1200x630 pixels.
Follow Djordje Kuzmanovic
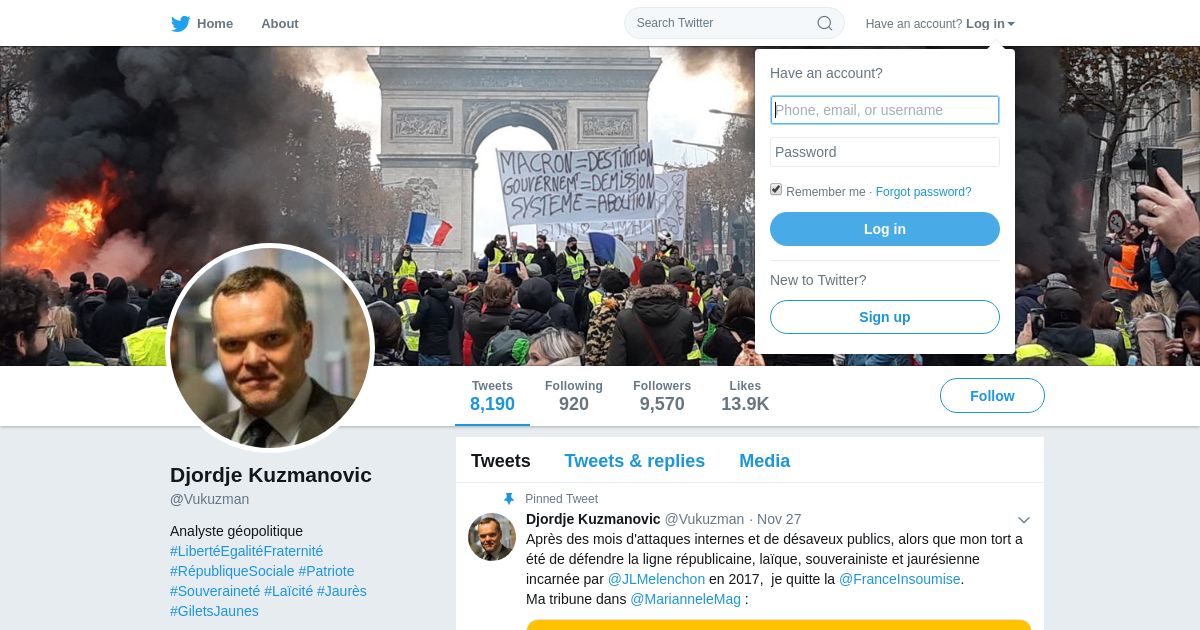point(992,396)
